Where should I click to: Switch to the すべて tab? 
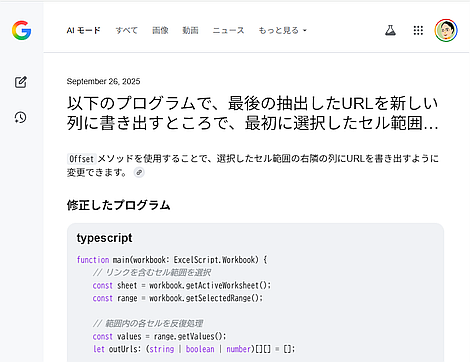[x=126, y=30]
